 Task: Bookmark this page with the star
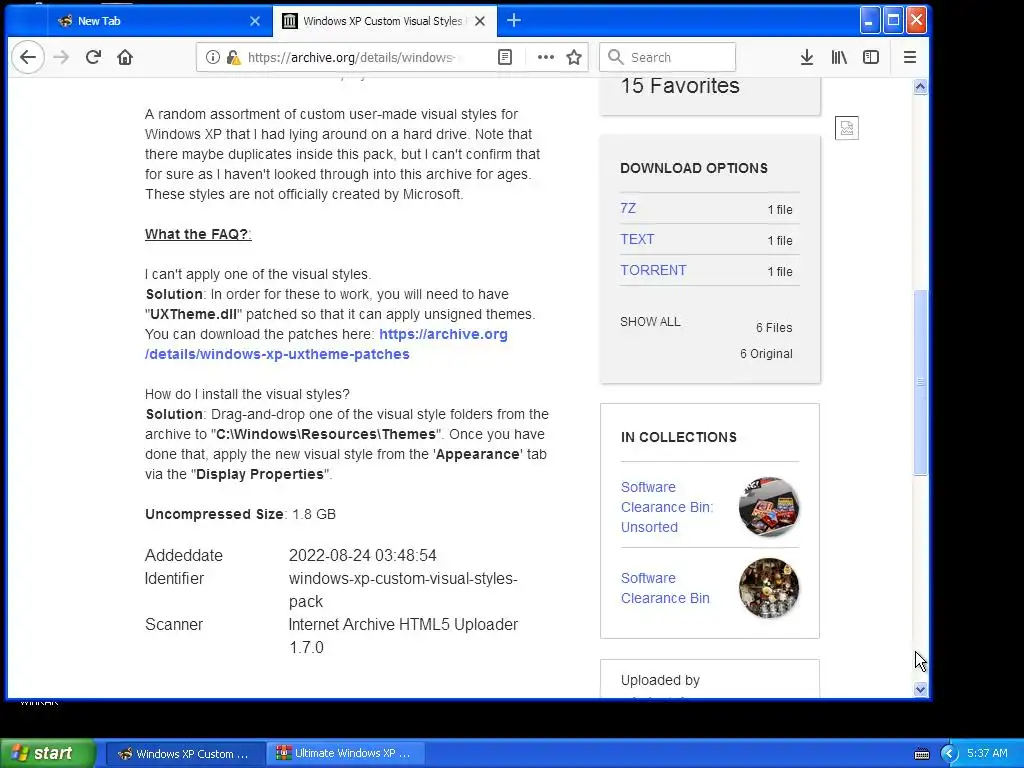click(x=574, y=57)
